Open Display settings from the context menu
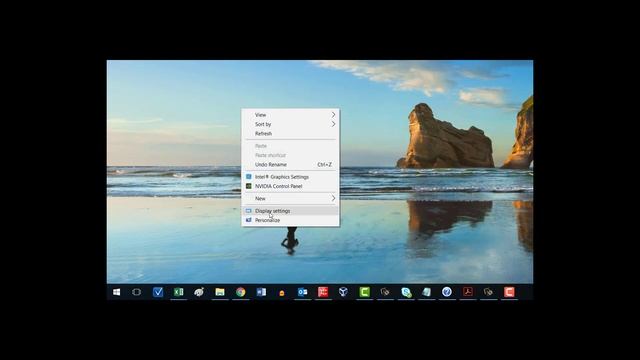The width and height of the screenshot is (640, 360). click(x=290, y=211)
